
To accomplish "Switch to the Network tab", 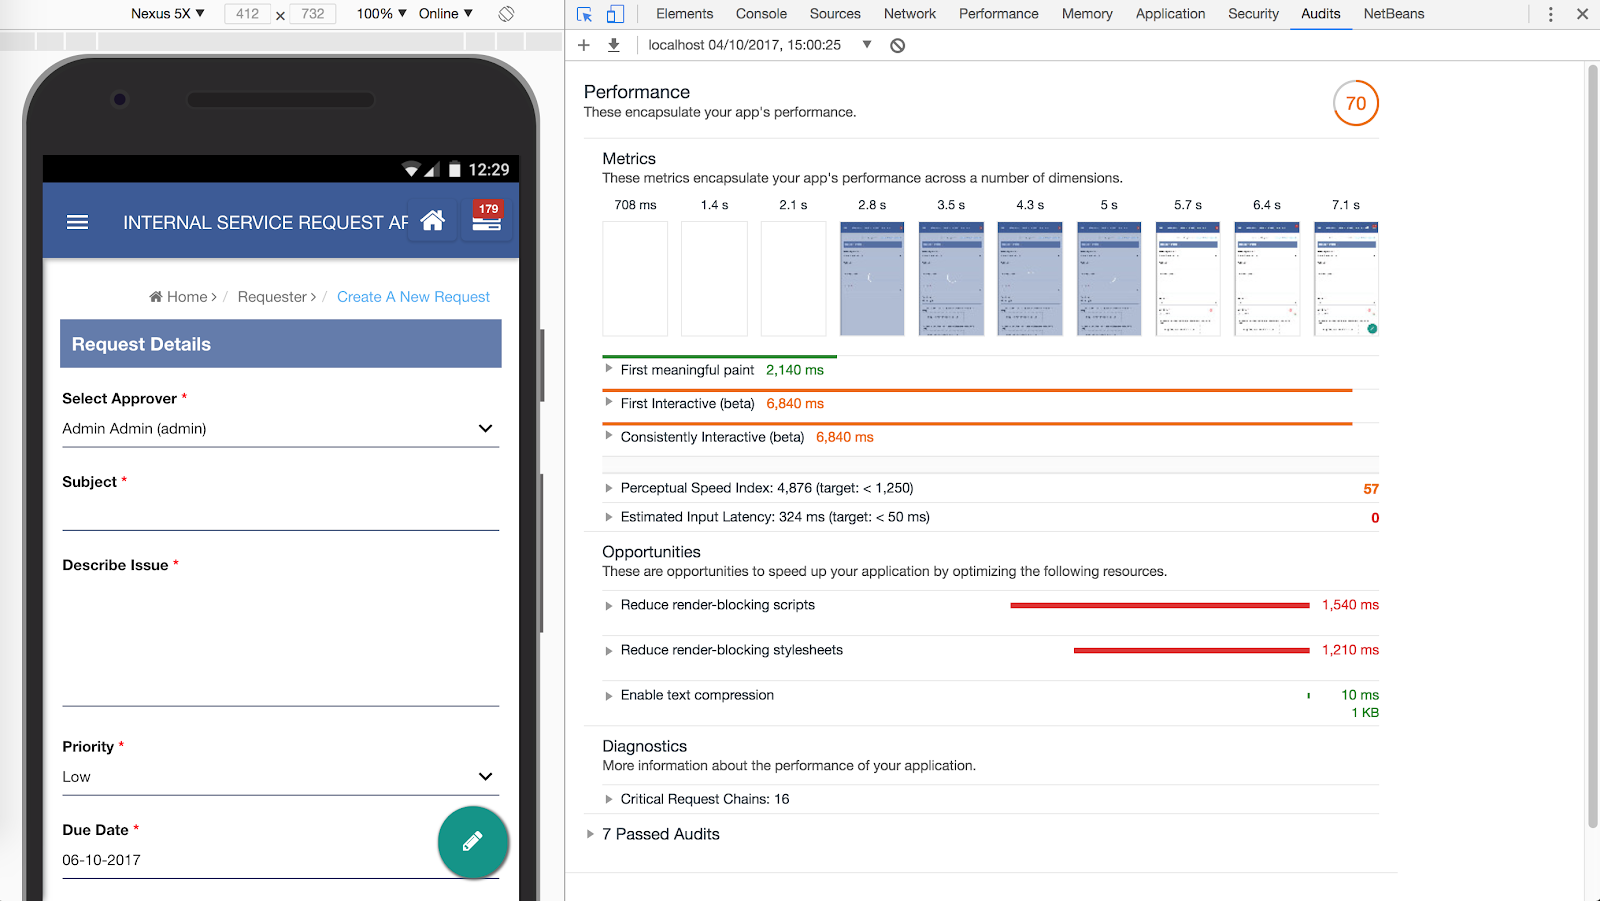I will (x=910, y=14).
